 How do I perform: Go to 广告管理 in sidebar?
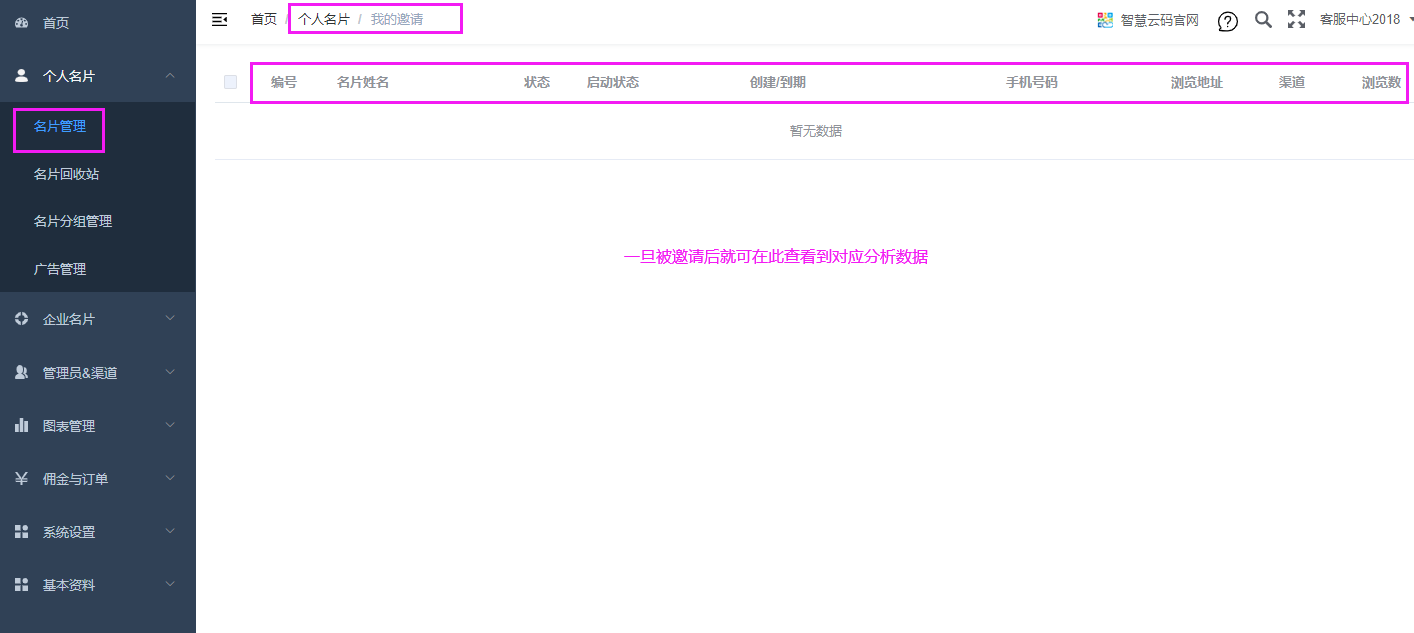point(60,269)
